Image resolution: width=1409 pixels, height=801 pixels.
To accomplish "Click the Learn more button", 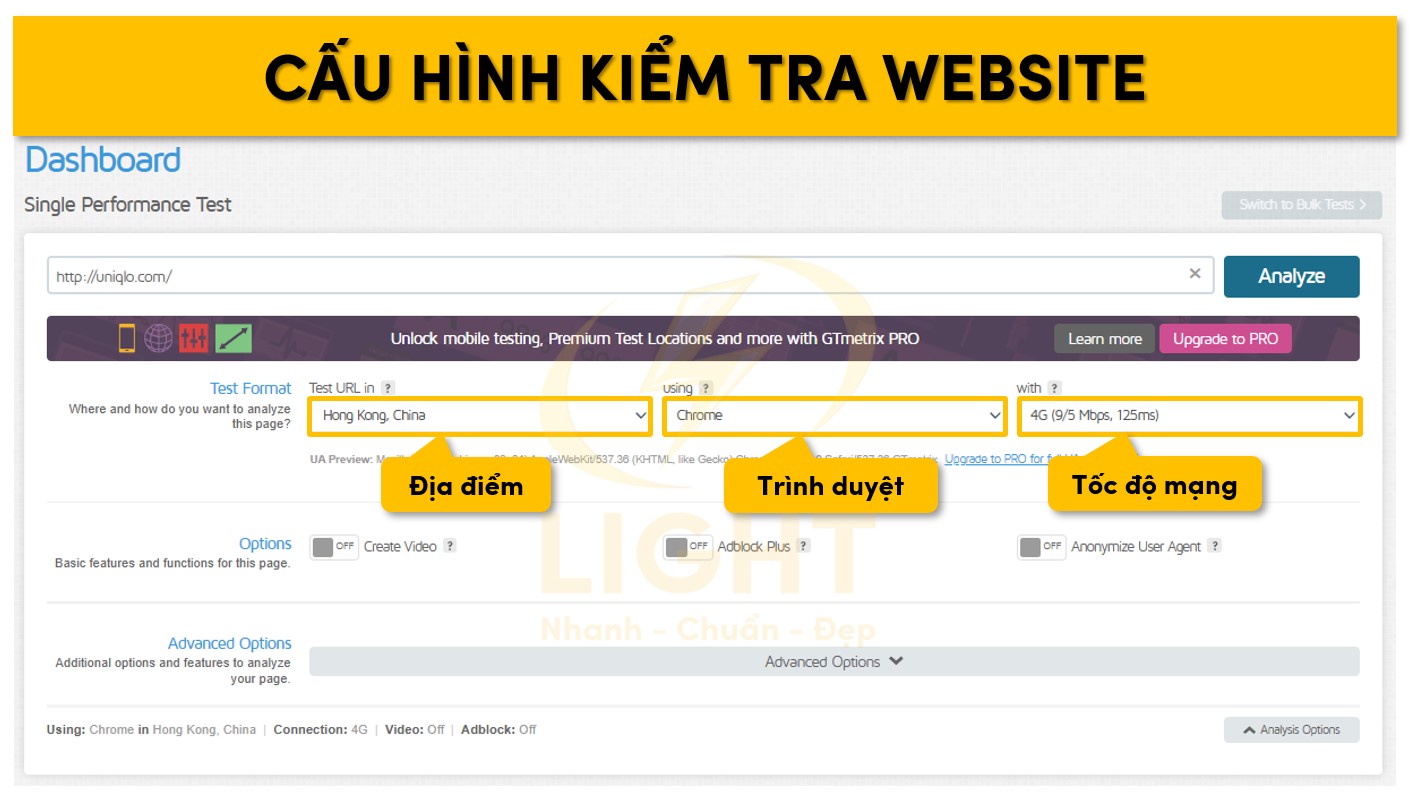I will pos(1104,339).
